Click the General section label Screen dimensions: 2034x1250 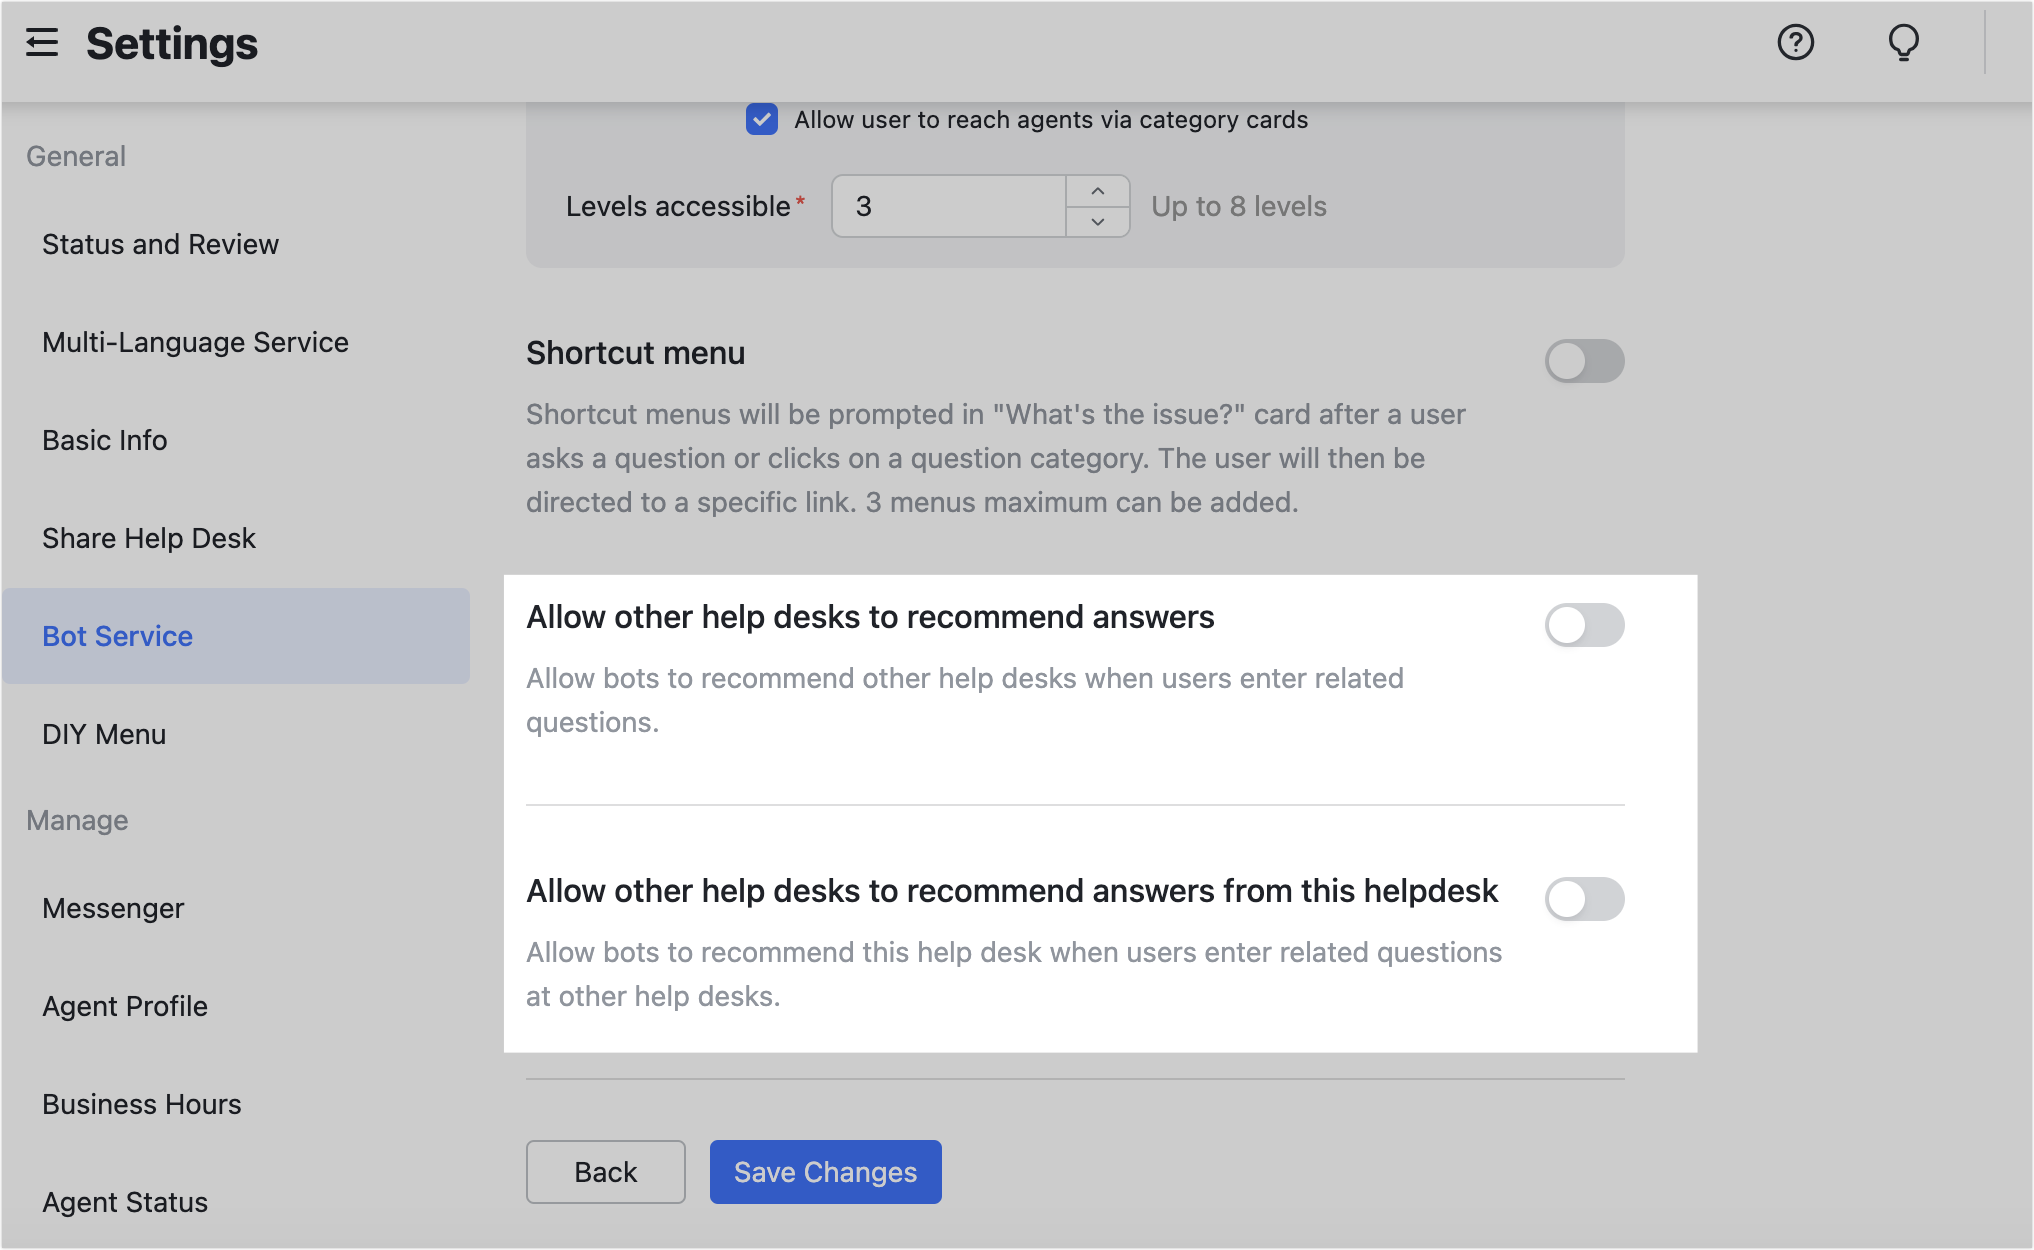point(76,157)
